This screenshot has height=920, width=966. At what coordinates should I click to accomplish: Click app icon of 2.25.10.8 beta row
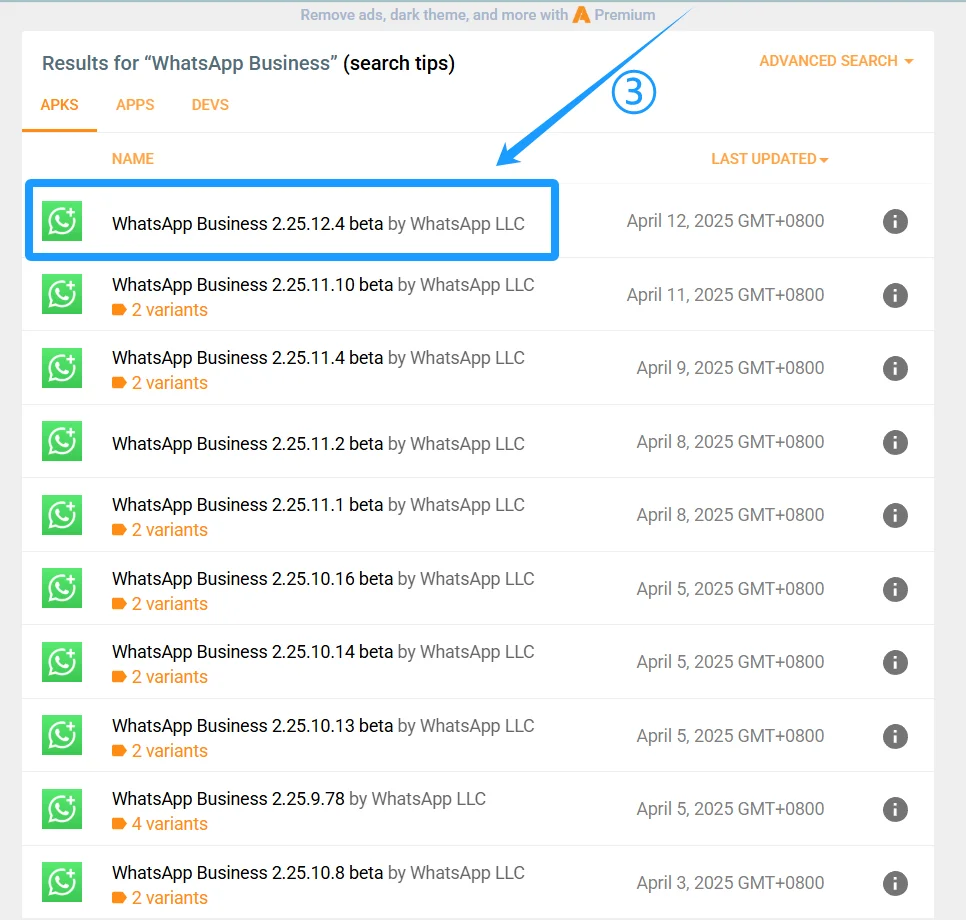62,882
